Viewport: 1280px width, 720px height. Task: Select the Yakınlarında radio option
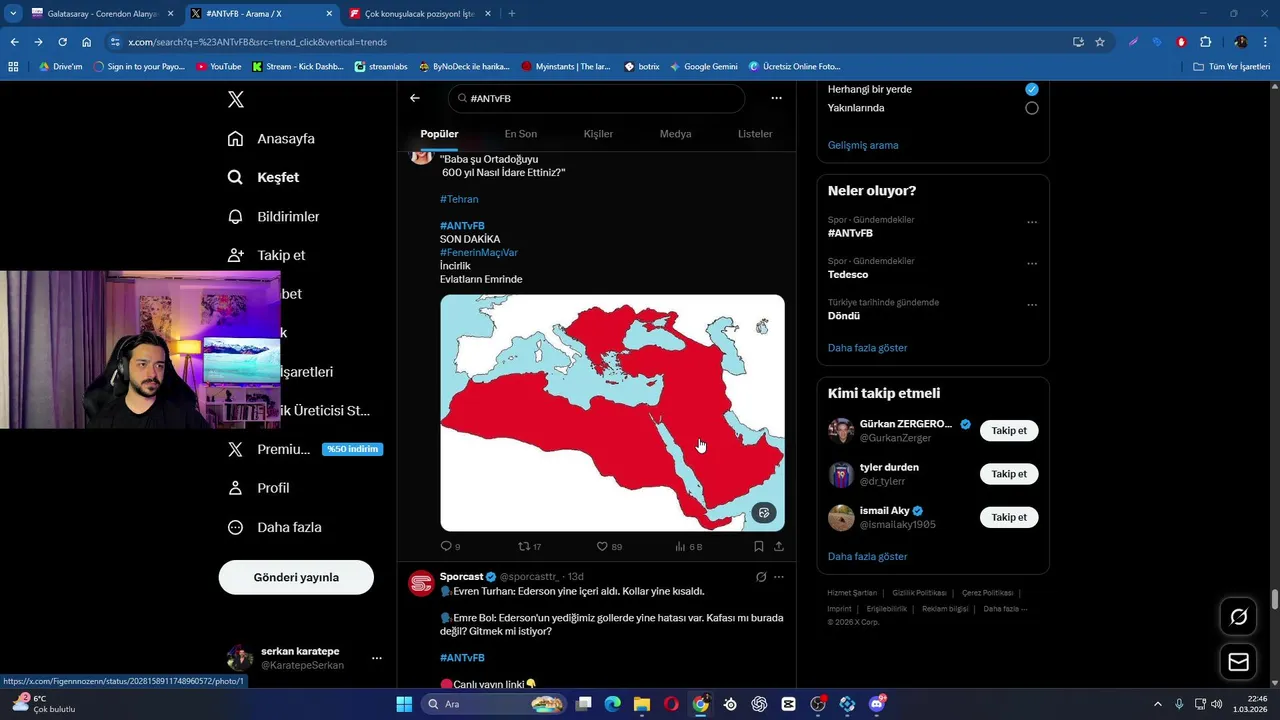(1031, 108)
